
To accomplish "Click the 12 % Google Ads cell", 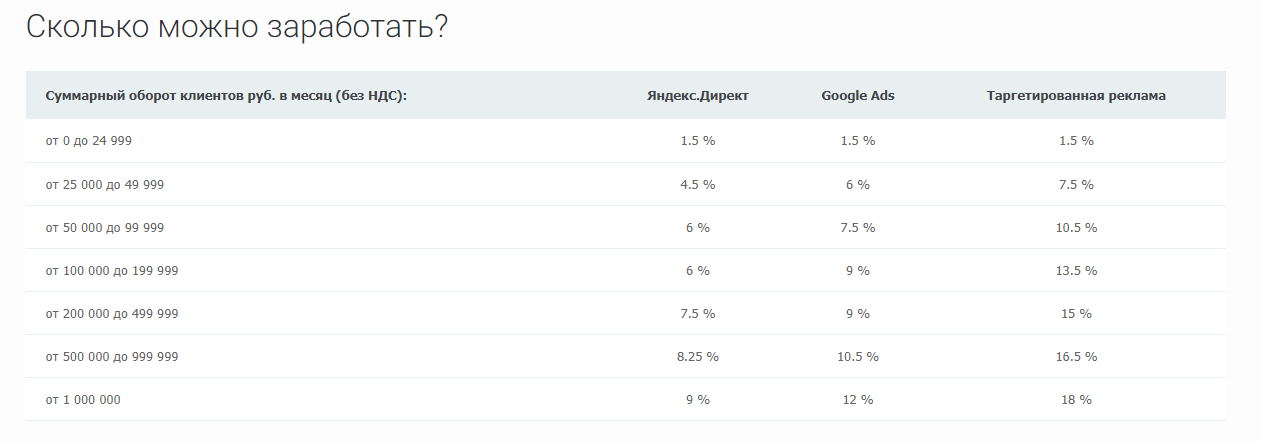I will pyautogui.click(x=858, y=400).
